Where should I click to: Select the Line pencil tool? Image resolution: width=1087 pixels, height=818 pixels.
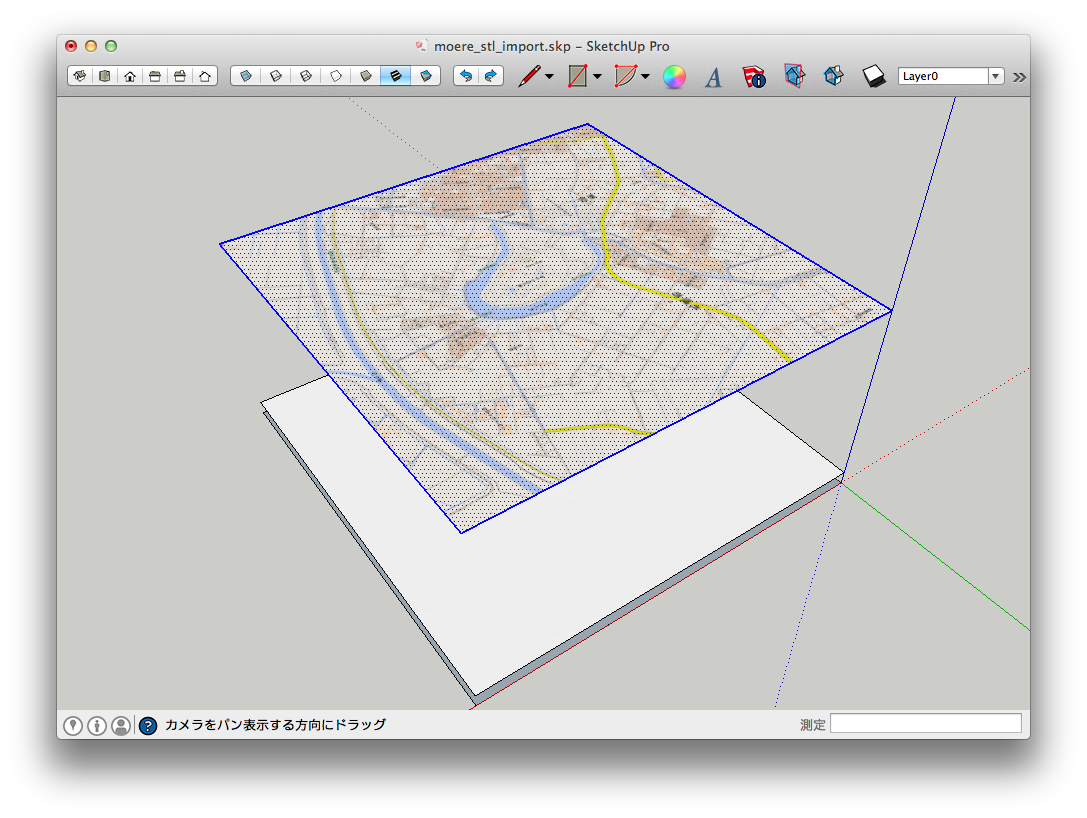click(529, 76)
